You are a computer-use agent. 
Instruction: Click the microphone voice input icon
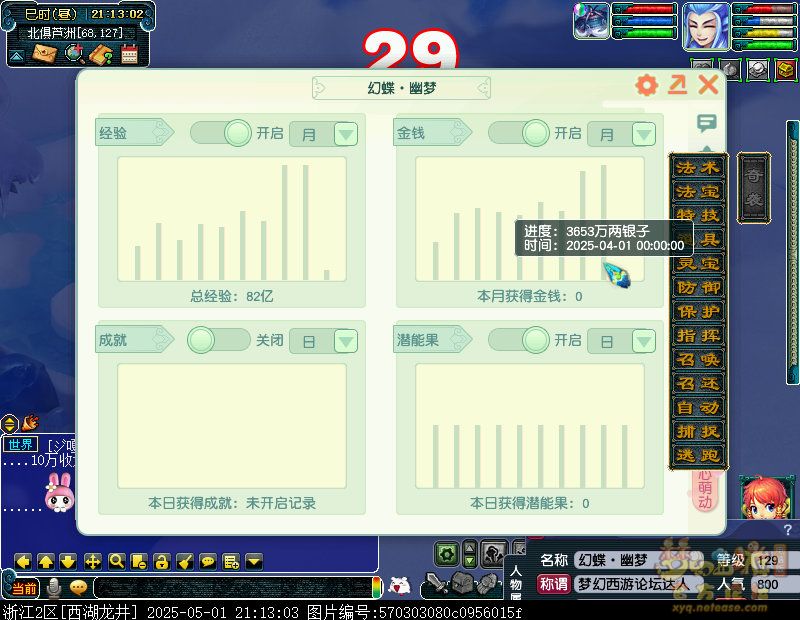[53, 588]
